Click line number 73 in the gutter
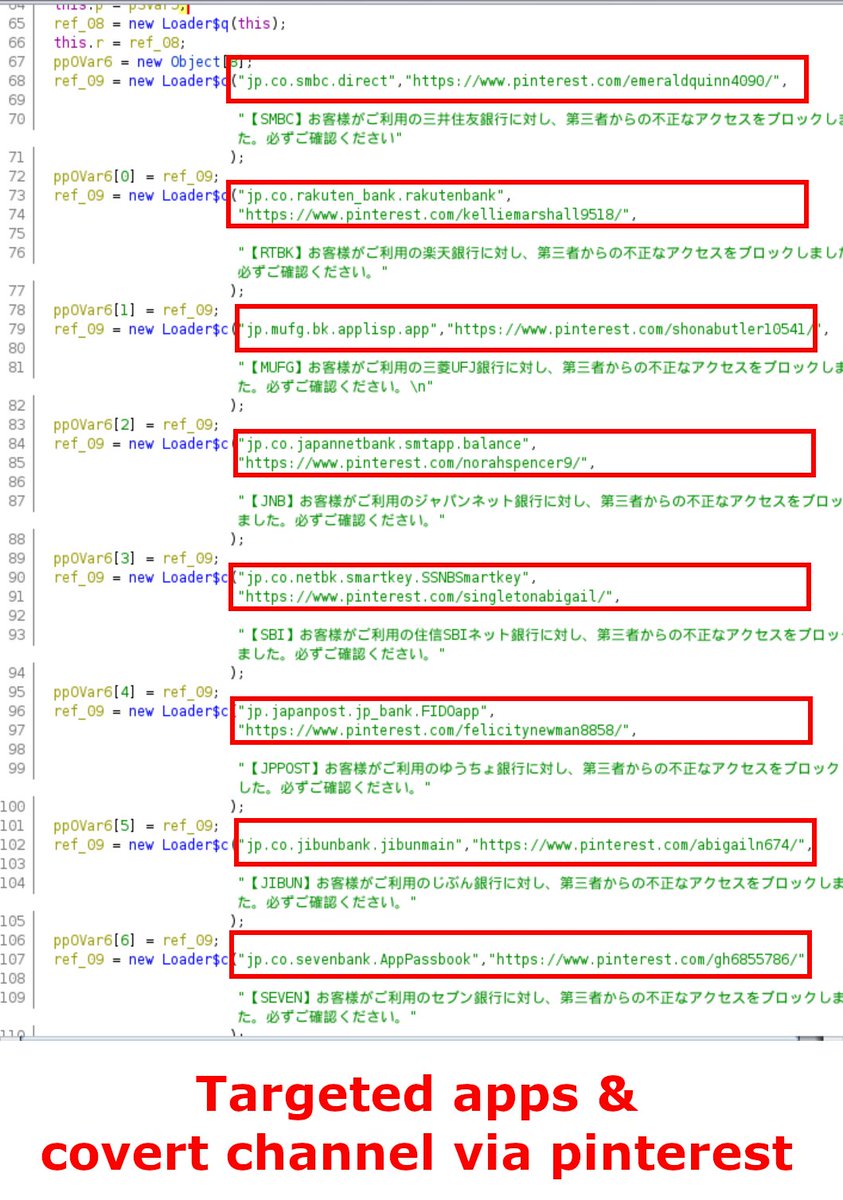Image resolution: width=843 pixels, height=1200 pixels. [16, 195]
